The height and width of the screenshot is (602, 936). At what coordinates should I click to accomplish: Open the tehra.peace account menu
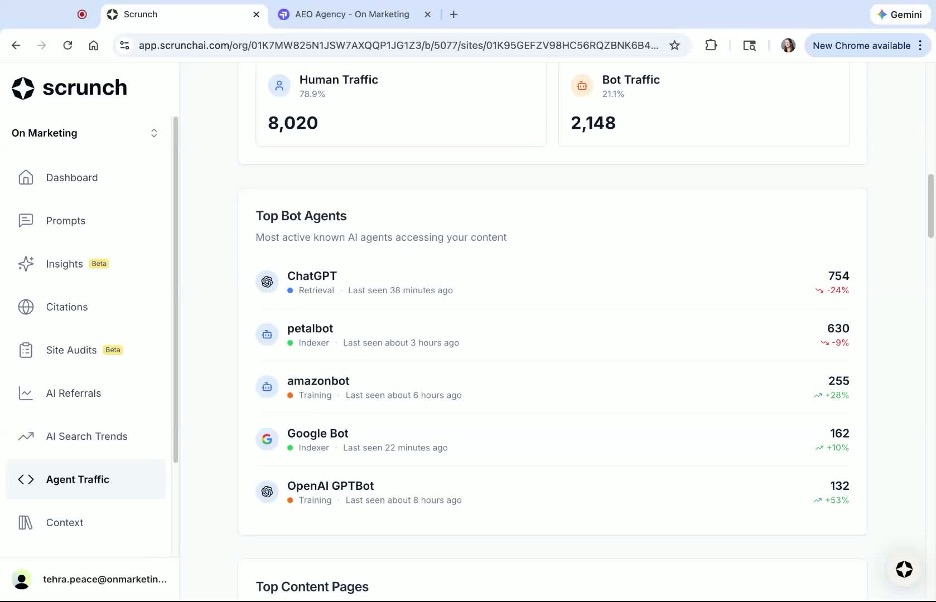[85, 579]
